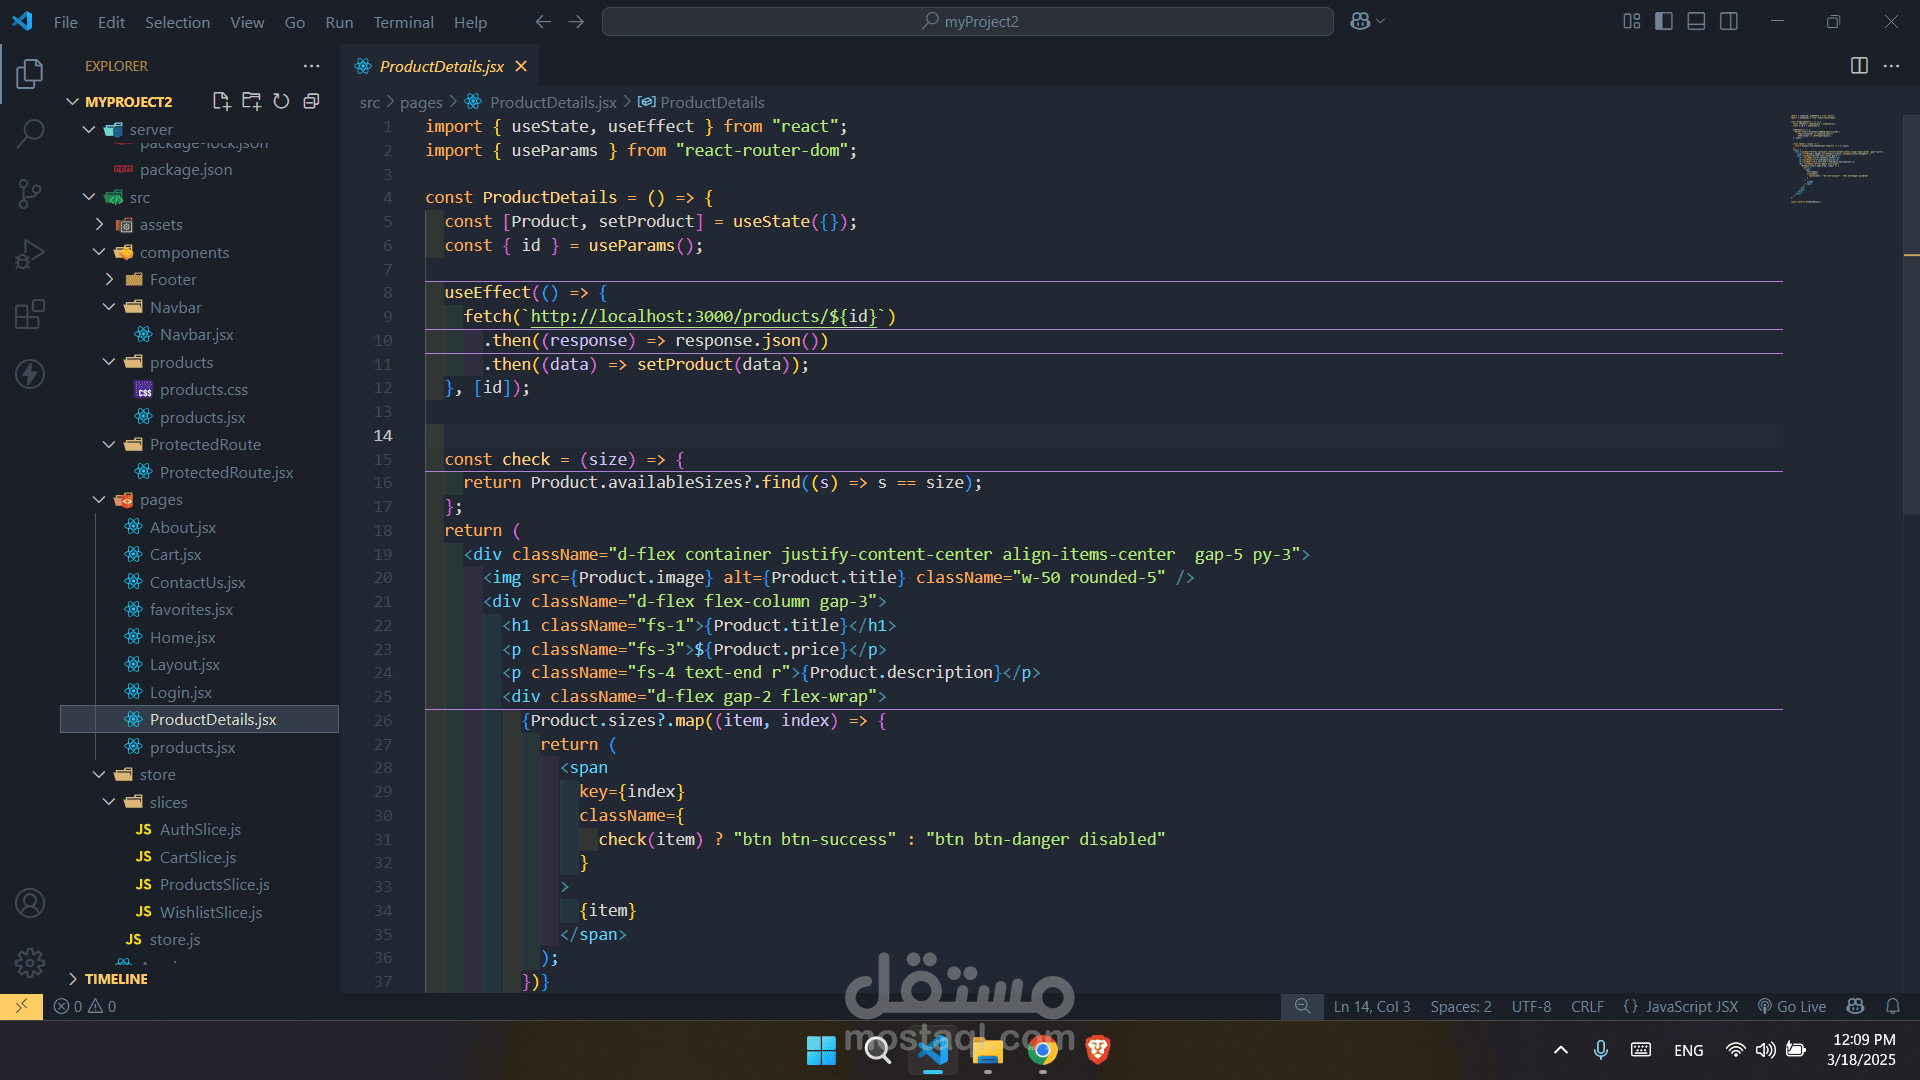The height and width of the screenshot is (1080, 1920).
Task: Refresh the Explorer file tree
Action: pos(282,101)
